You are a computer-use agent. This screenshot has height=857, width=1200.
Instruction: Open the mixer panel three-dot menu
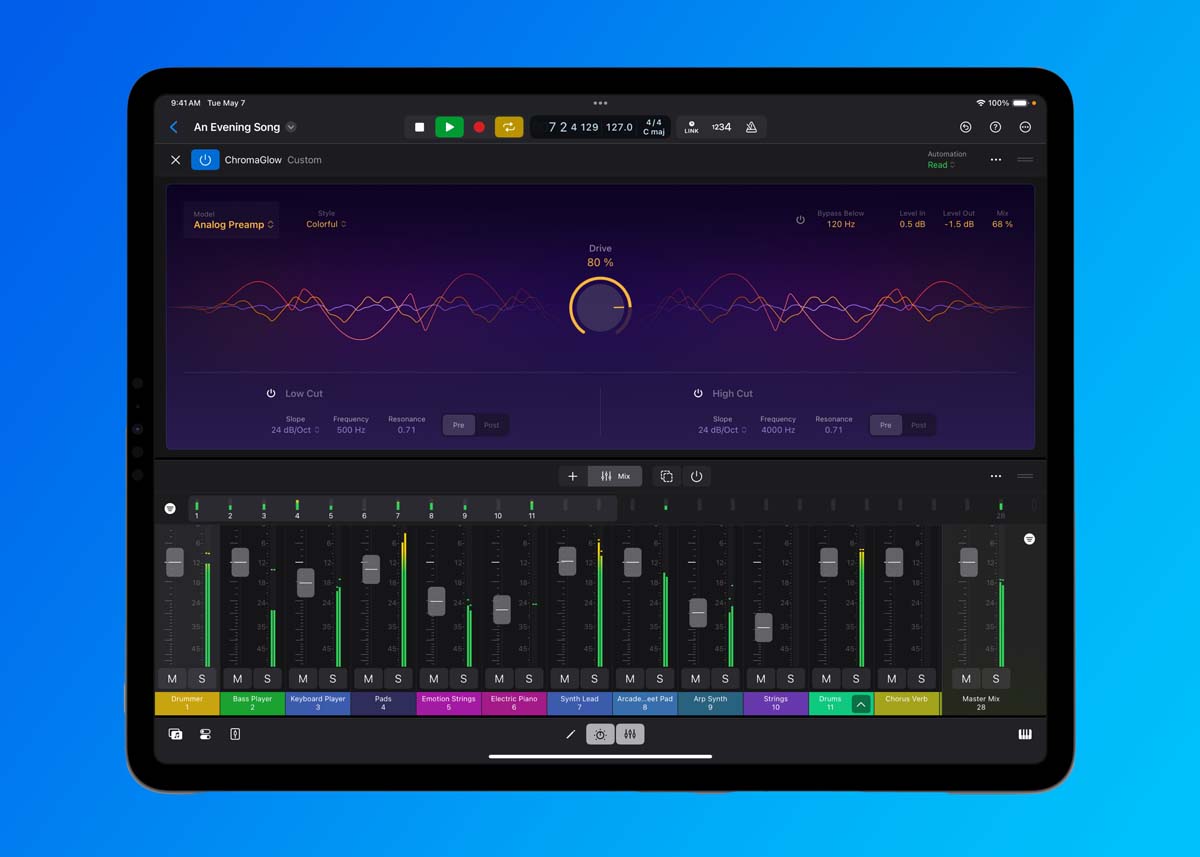(995, 476)
